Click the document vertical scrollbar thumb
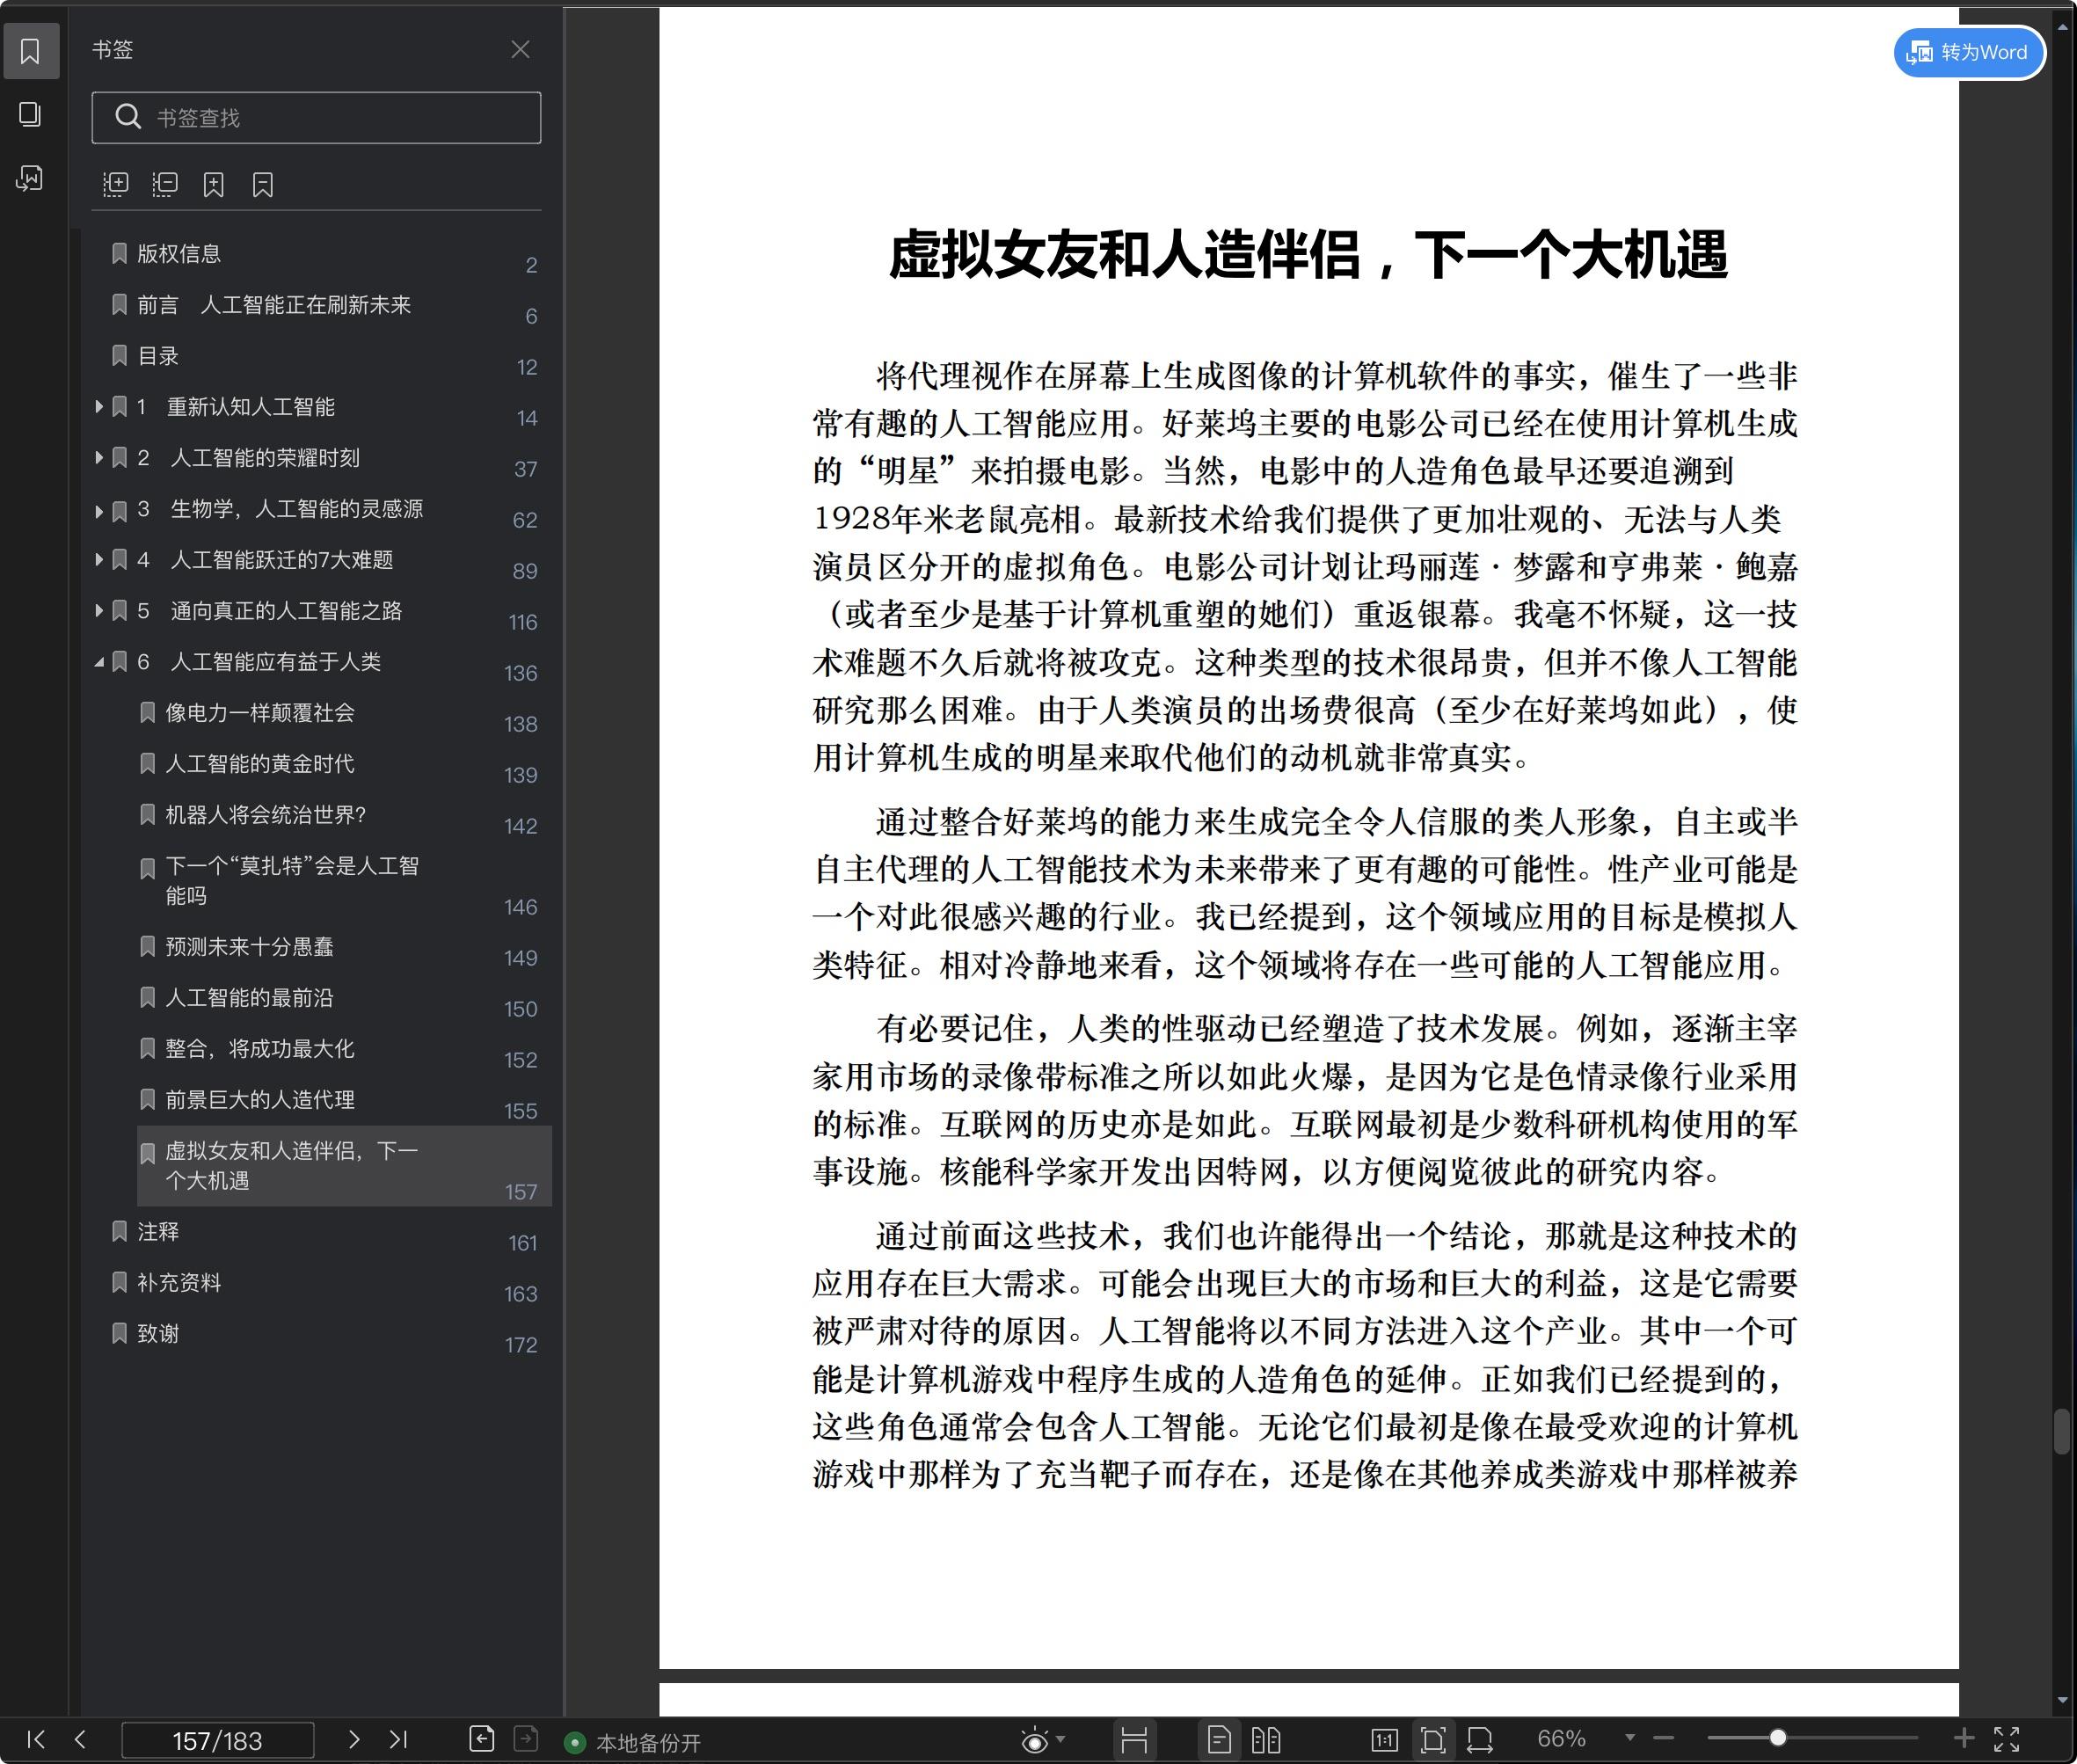2077x1764 pixels. pos(2062,1431)
